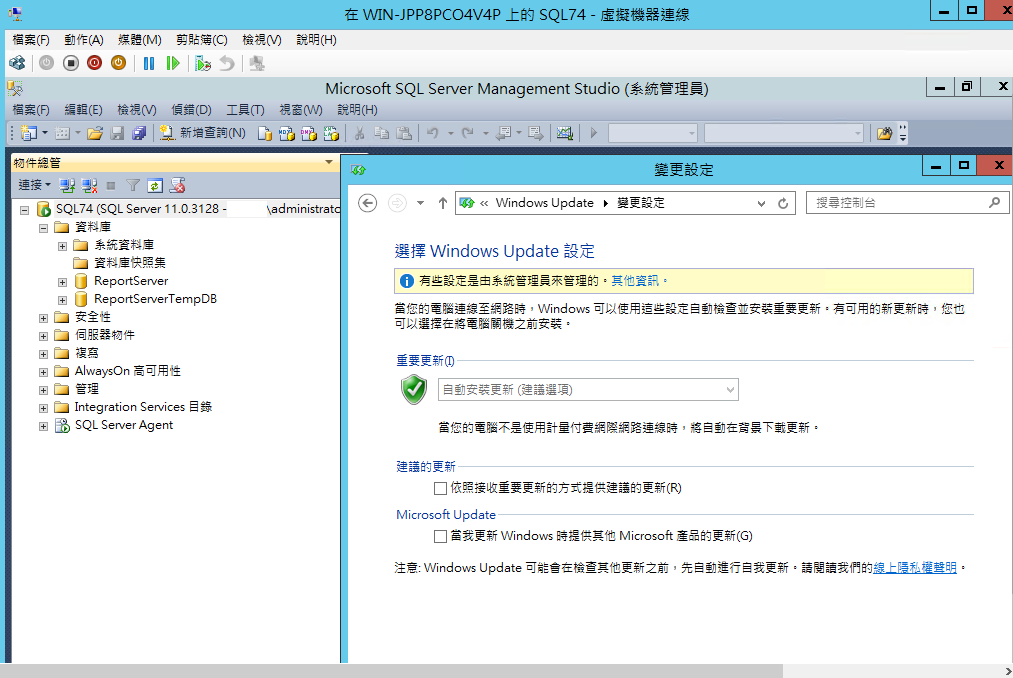The image size is (1013, 678).
Task: Refresh the Object Explorer tree
Action: [x=155, y=186]
